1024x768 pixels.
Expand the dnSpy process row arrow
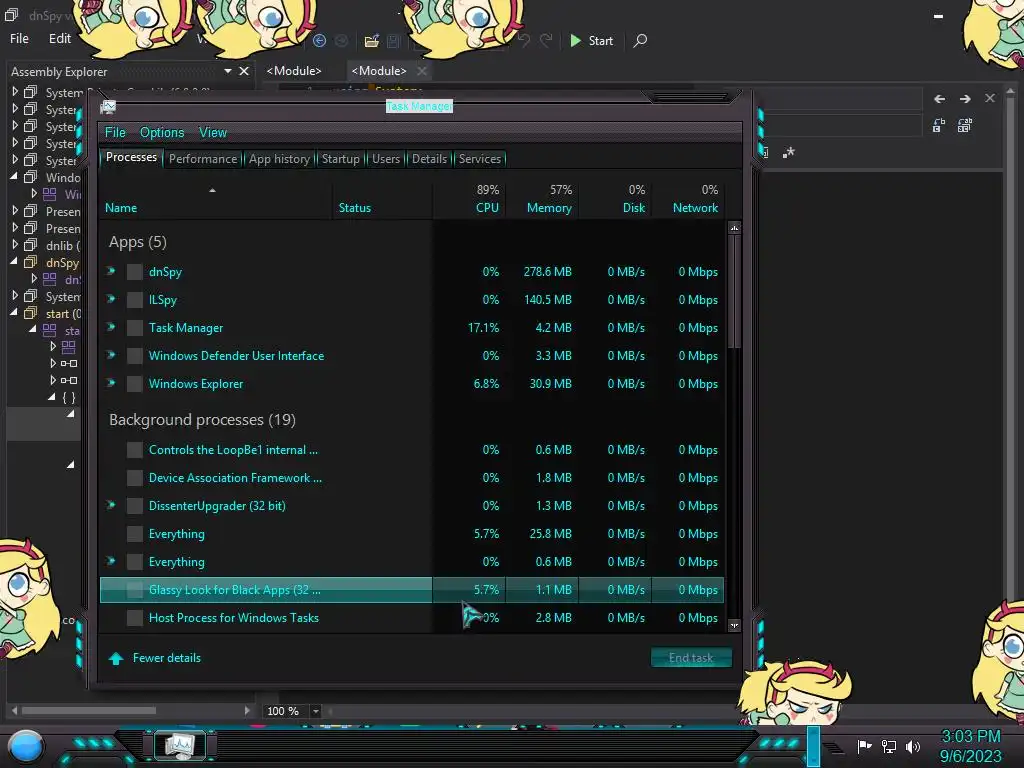point(111,270)
